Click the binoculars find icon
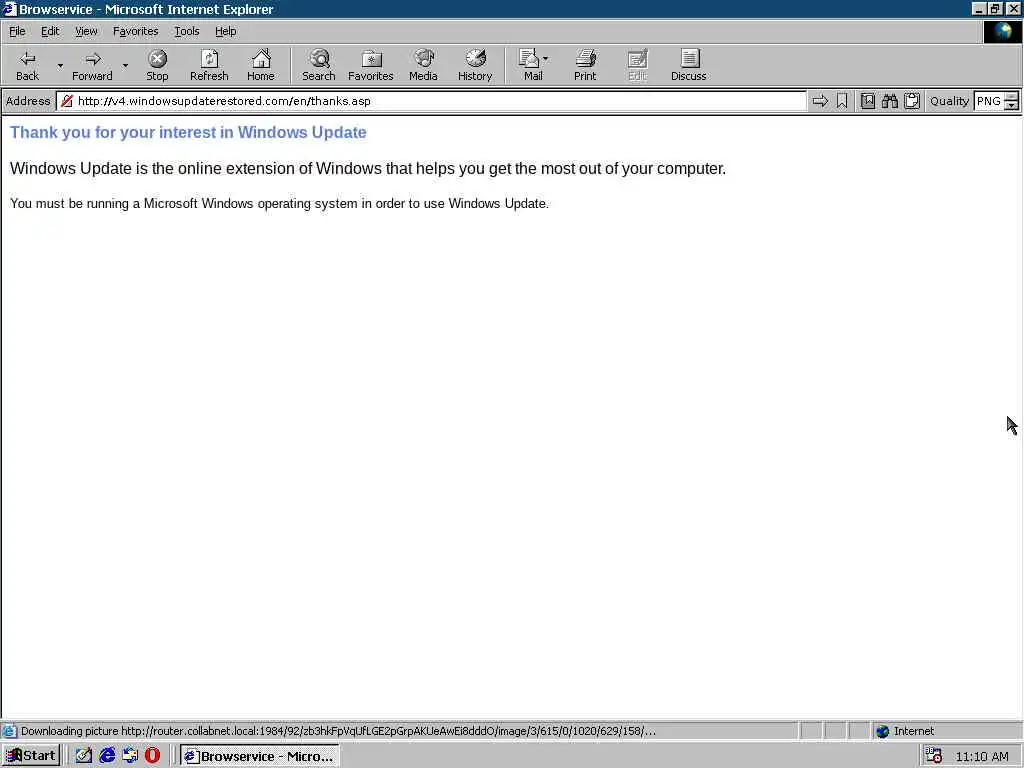 point(889,101)
